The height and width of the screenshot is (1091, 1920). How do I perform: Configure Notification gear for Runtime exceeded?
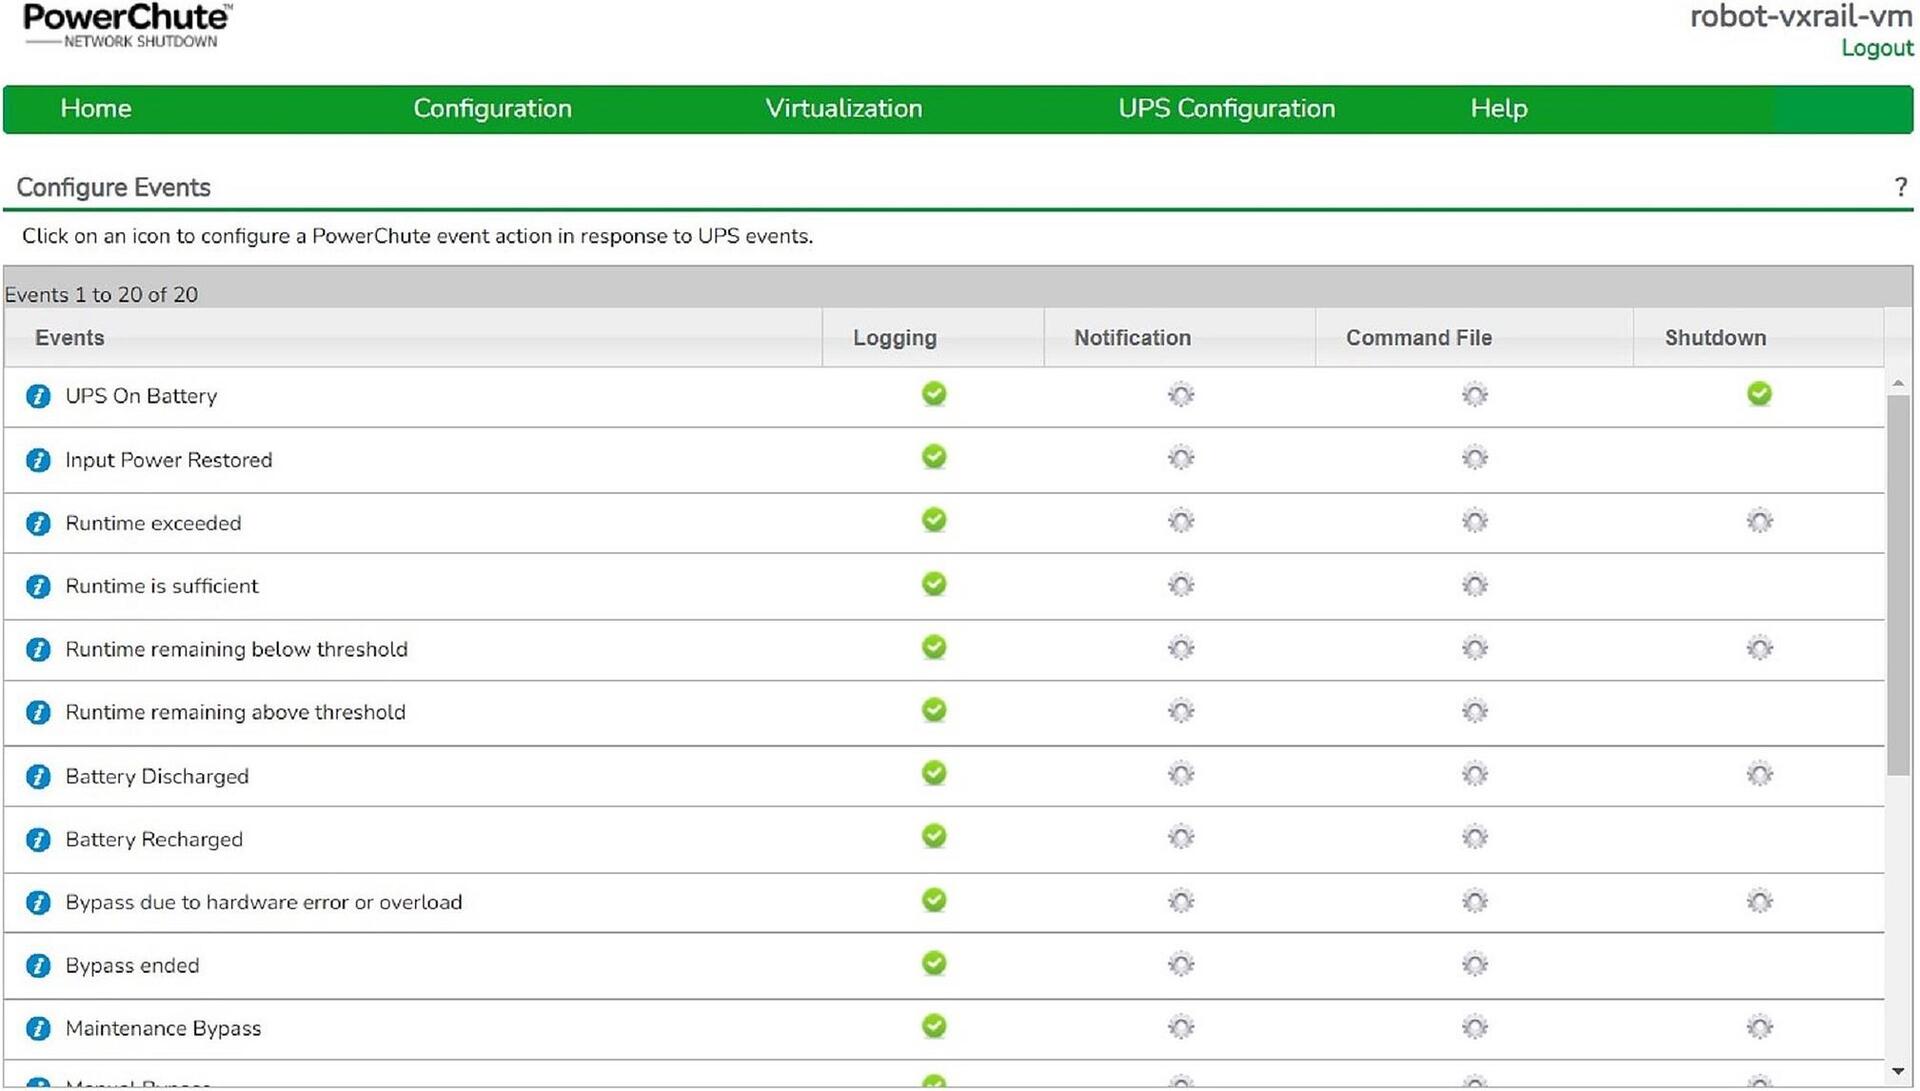tap(1181, 521)
